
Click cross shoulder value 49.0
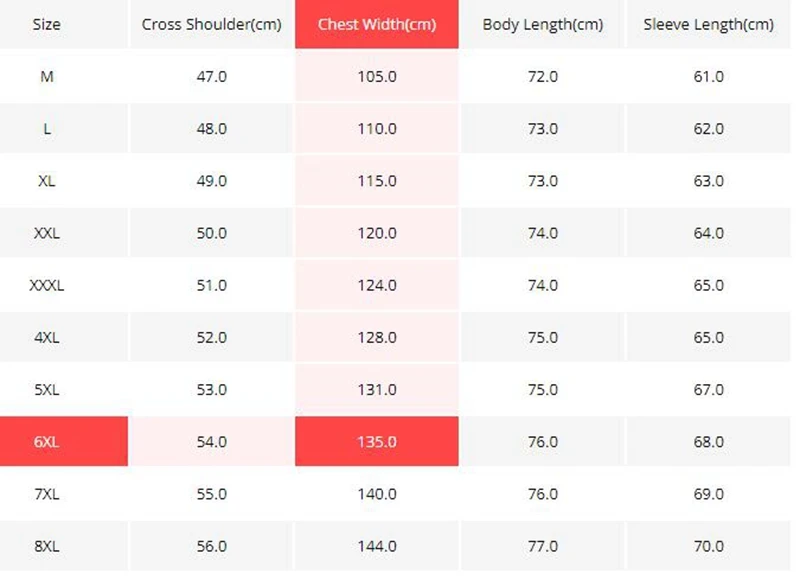click(211, 181)
